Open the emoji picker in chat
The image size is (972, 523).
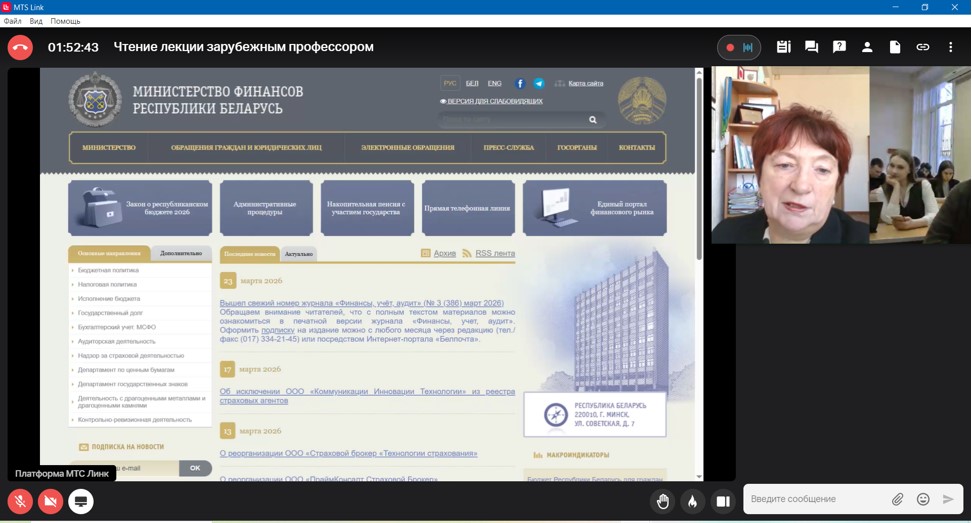(x=923, y=499)
